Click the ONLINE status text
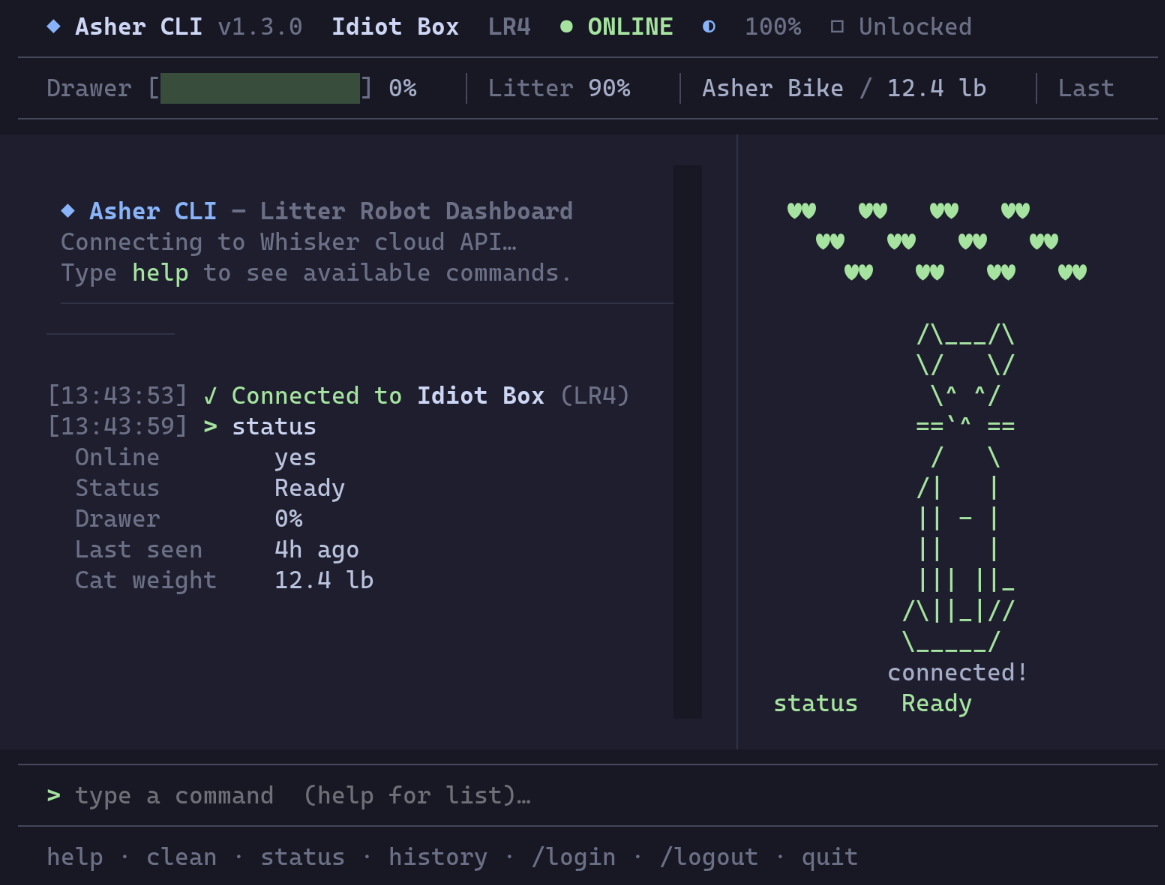1165x885 pixels. [x=630, y=27]
